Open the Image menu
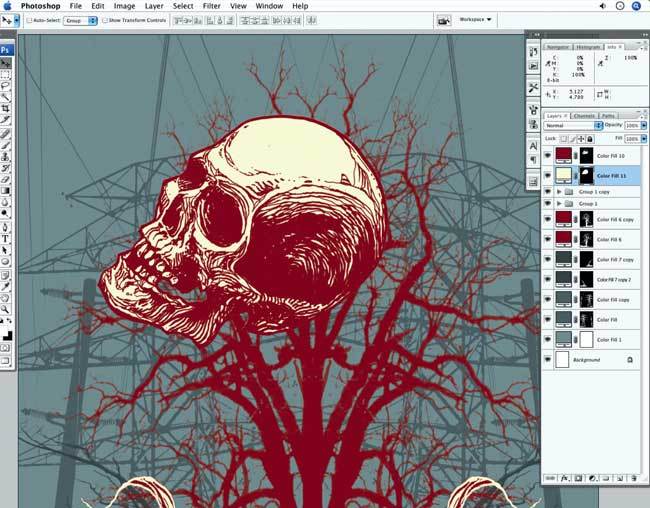The width and height of the screenshot is (650, 508). (124, 6)
